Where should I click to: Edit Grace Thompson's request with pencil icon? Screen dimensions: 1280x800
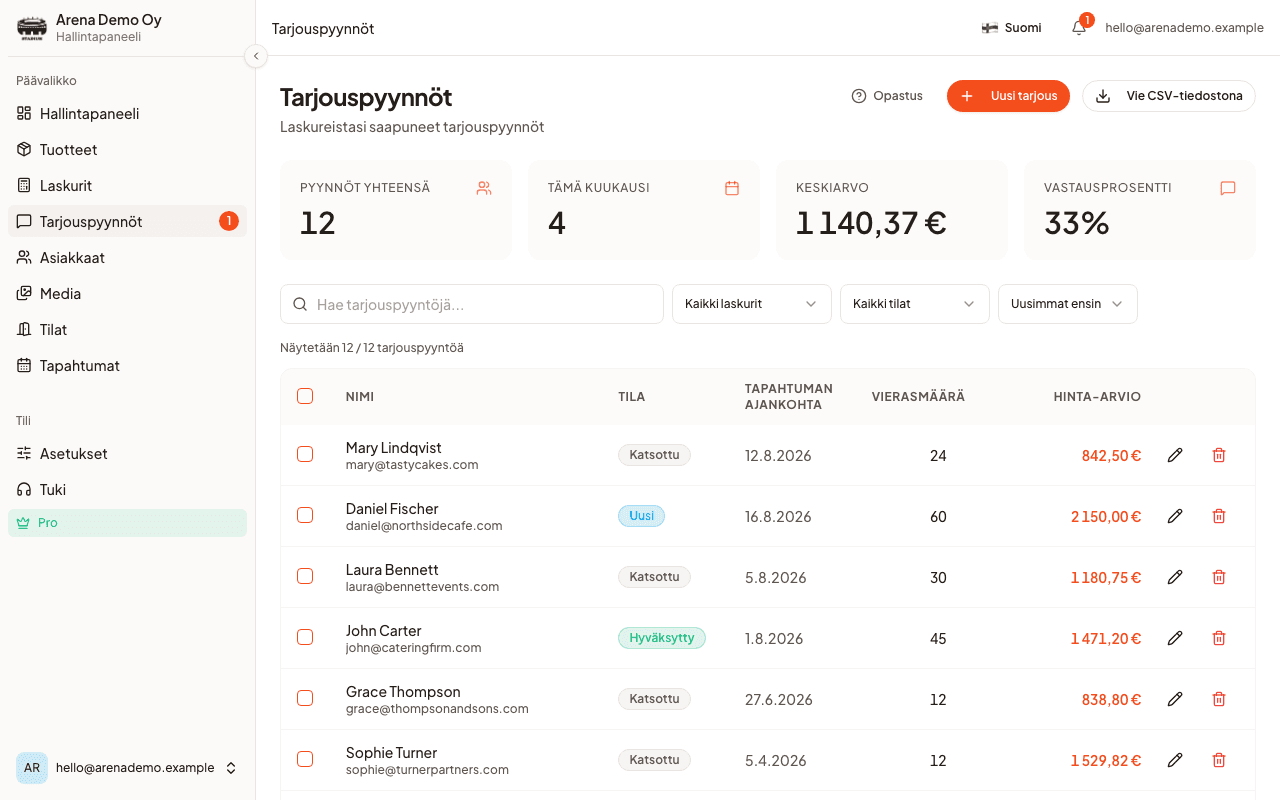(x=1175, y=699)
